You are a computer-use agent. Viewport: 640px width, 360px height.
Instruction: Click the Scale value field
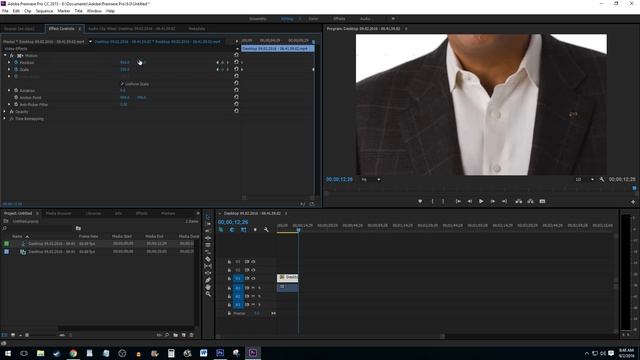(124, 69)
